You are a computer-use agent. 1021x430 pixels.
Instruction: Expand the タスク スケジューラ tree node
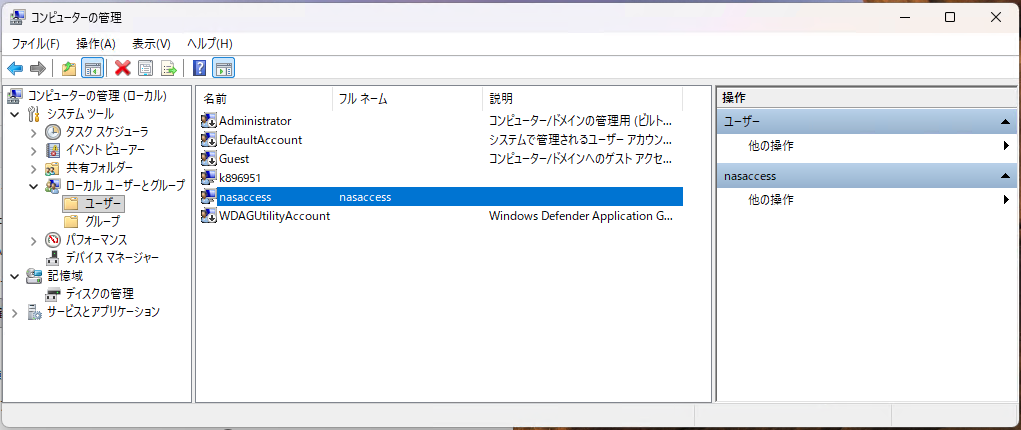(x=34, y=132)
